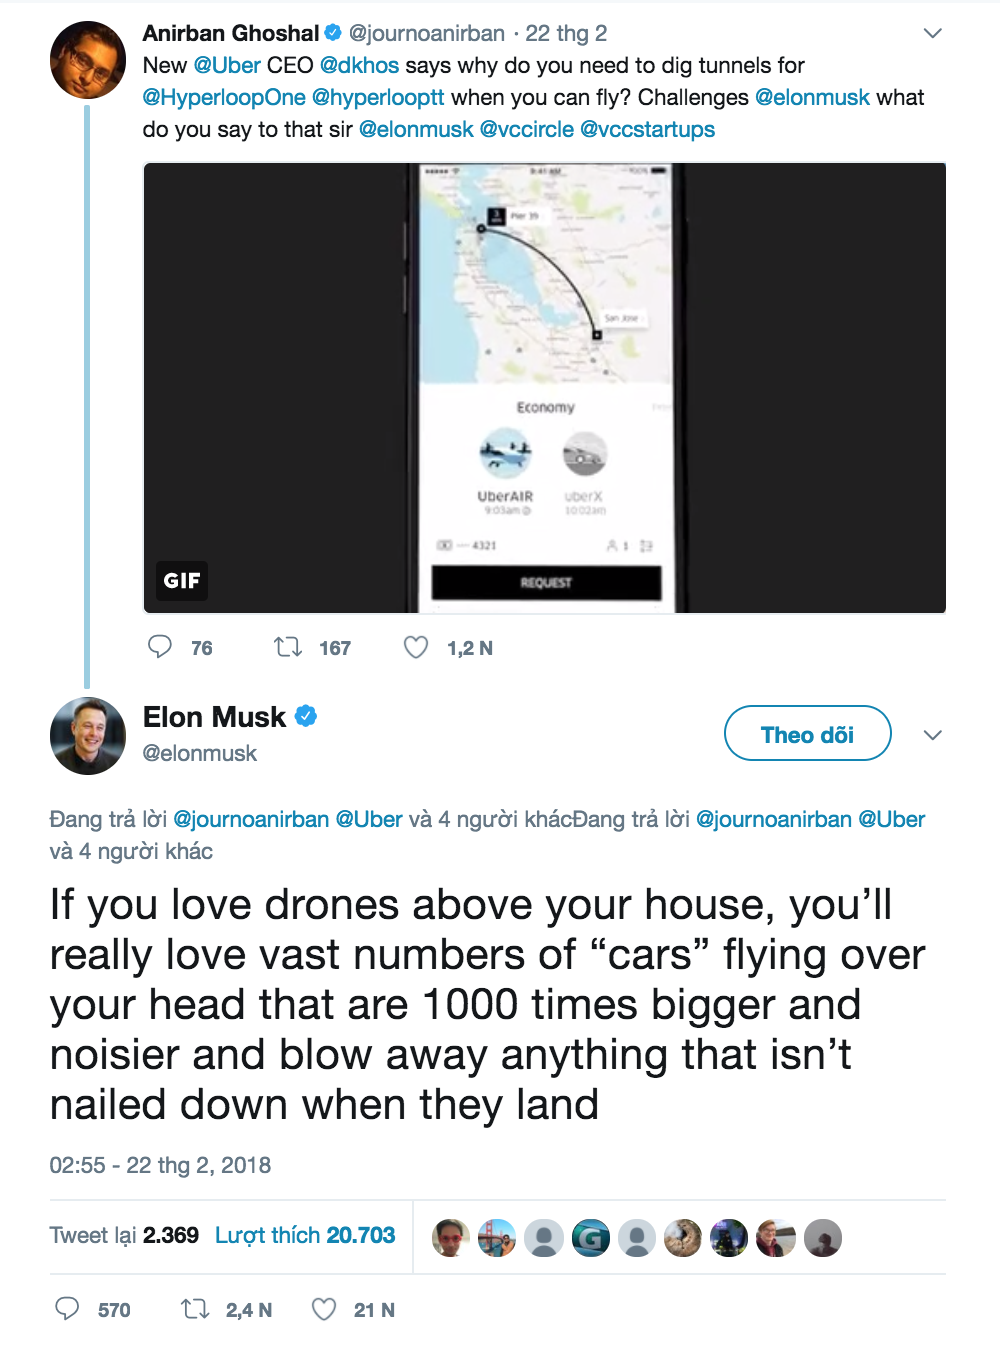Play the UberAIR GIF media

(545, 388)
